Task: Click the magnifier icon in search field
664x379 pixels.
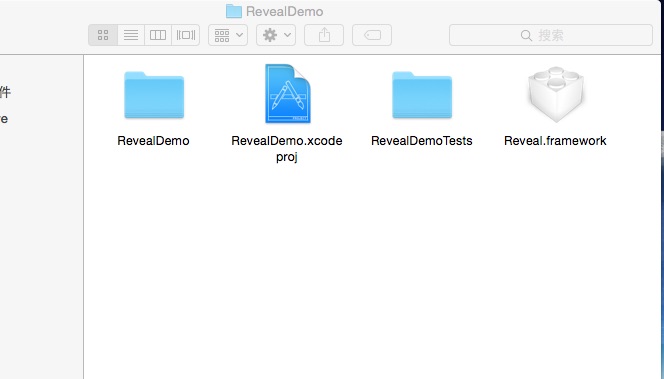Action: [x=526, y=35]
